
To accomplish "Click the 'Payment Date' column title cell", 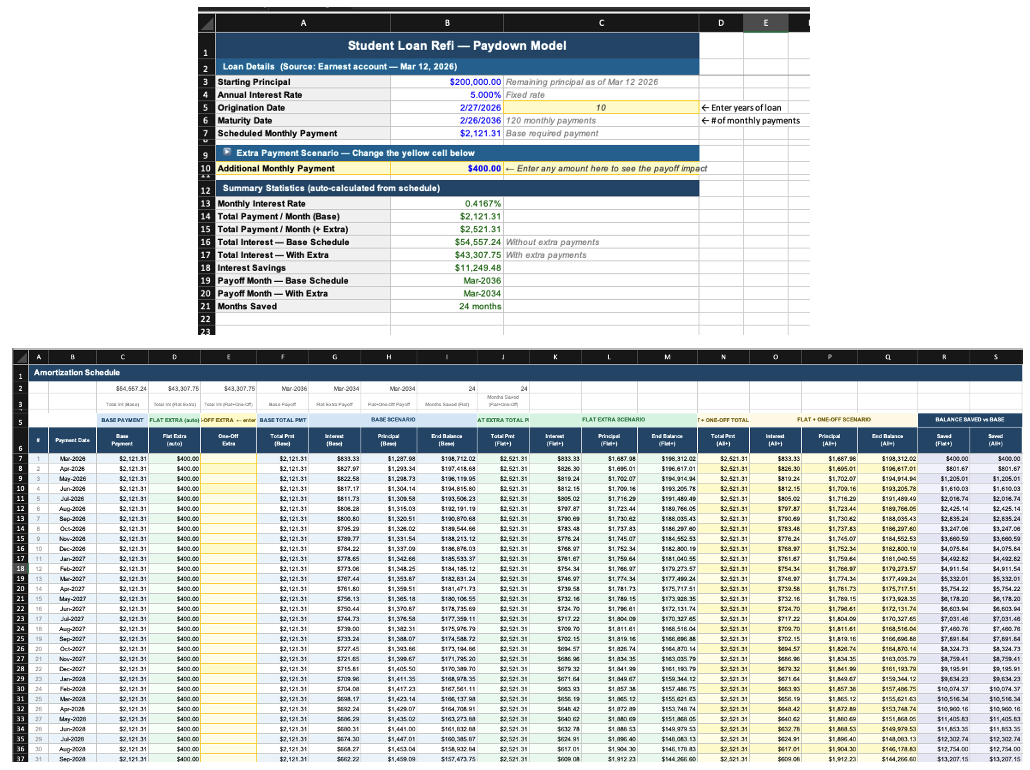I will (x=72, y=440).
